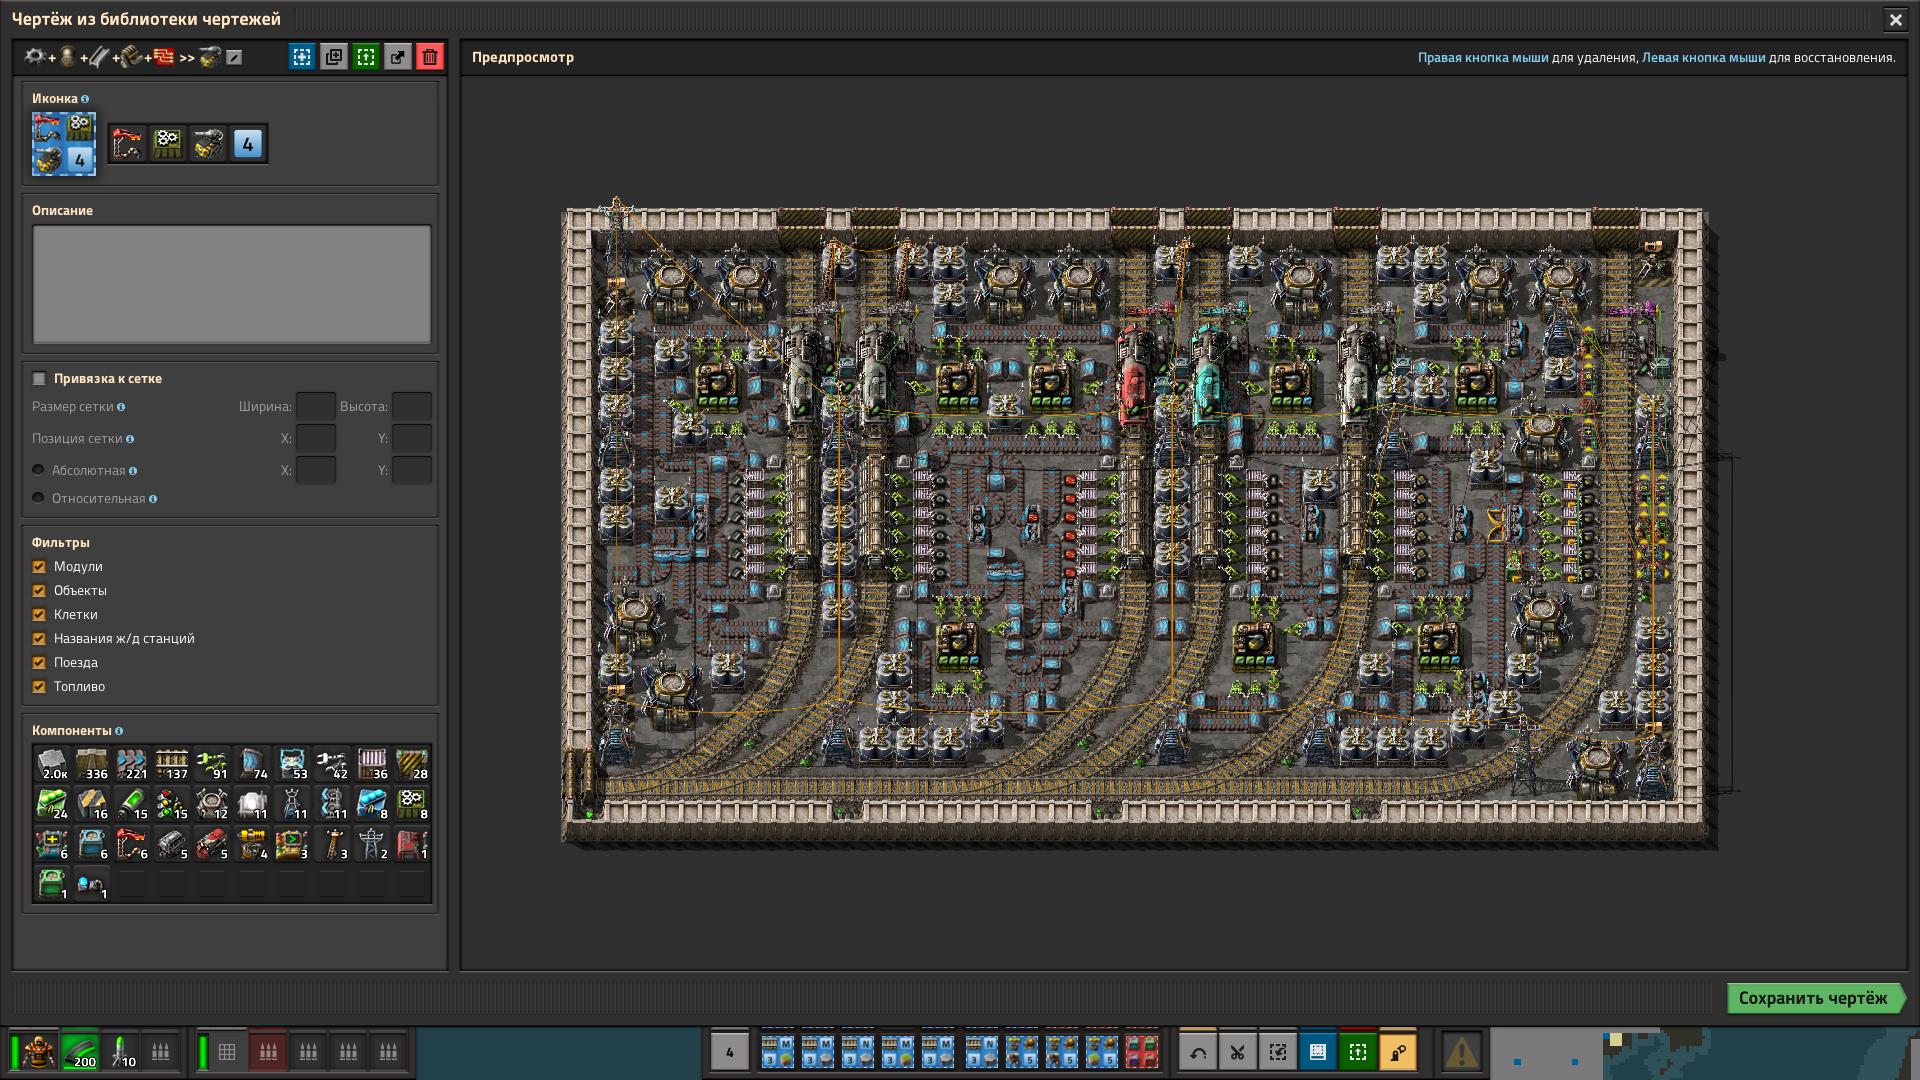The height and width of the screenshot is (1080, 1920).
Task: Choose fourth icon slot showing signal 4
Action: [248, 144]
